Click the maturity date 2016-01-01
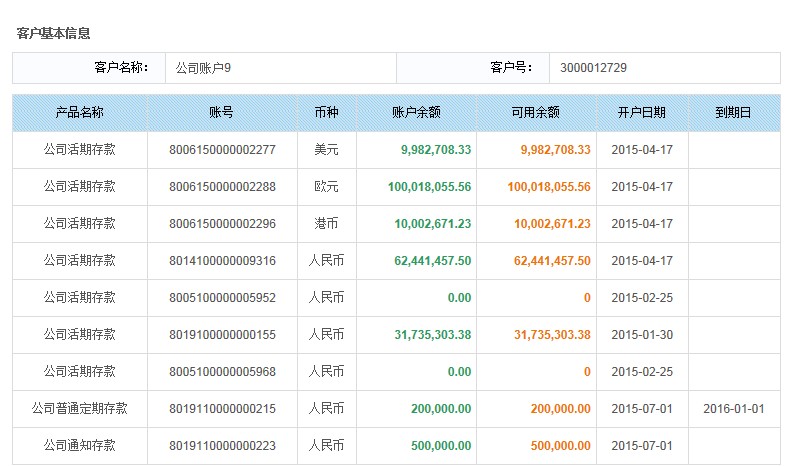786x466 pixels. click(x=734, y=409)
